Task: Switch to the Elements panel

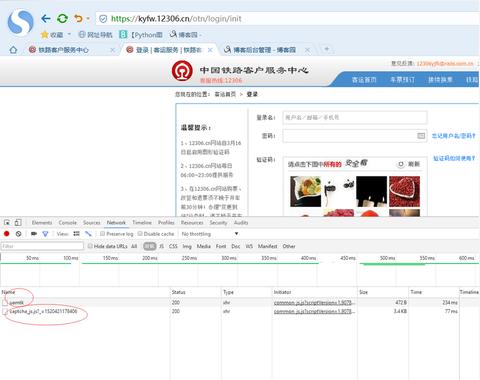Action: [x=42, y=222]
